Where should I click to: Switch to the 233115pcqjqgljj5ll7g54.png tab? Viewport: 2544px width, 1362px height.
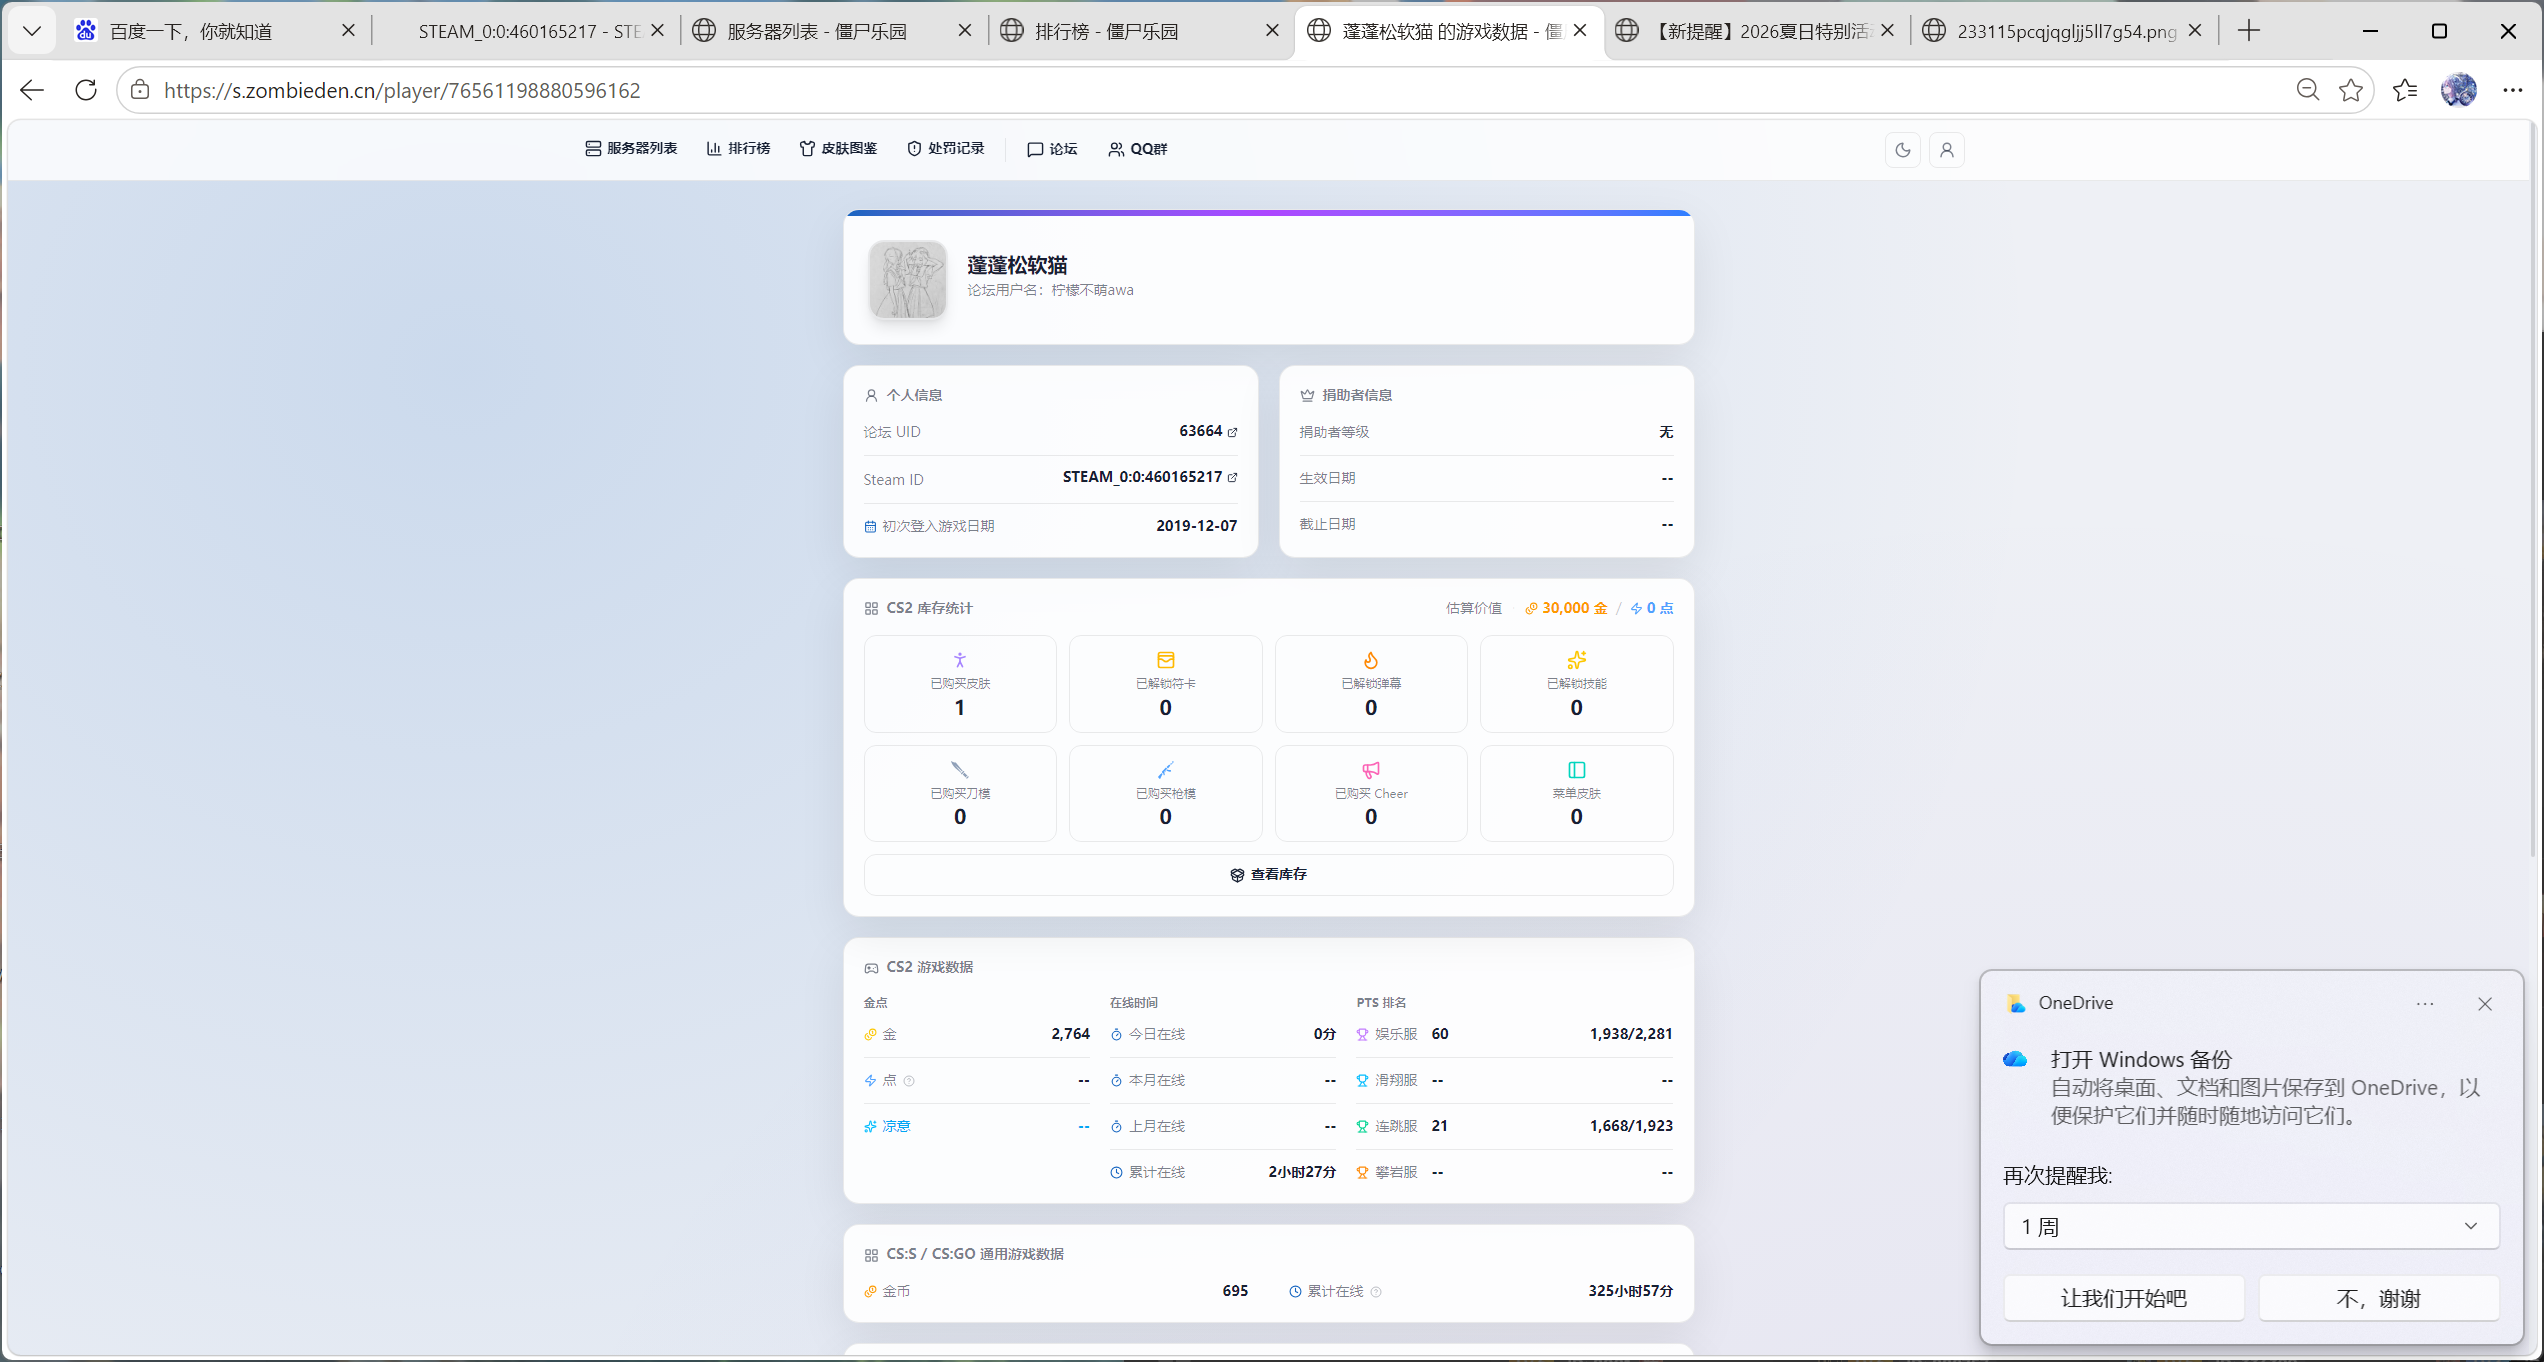[x=2063, y=31]
